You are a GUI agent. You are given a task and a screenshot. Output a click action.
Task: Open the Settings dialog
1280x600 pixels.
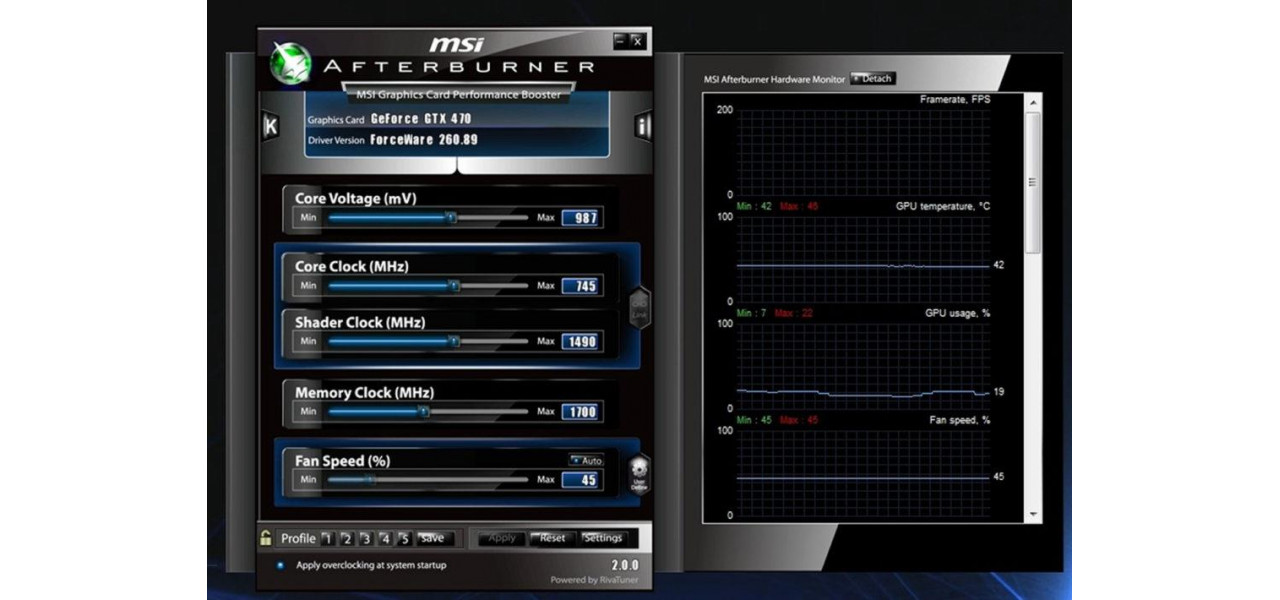pyautogui.click(x=603, y=538)
